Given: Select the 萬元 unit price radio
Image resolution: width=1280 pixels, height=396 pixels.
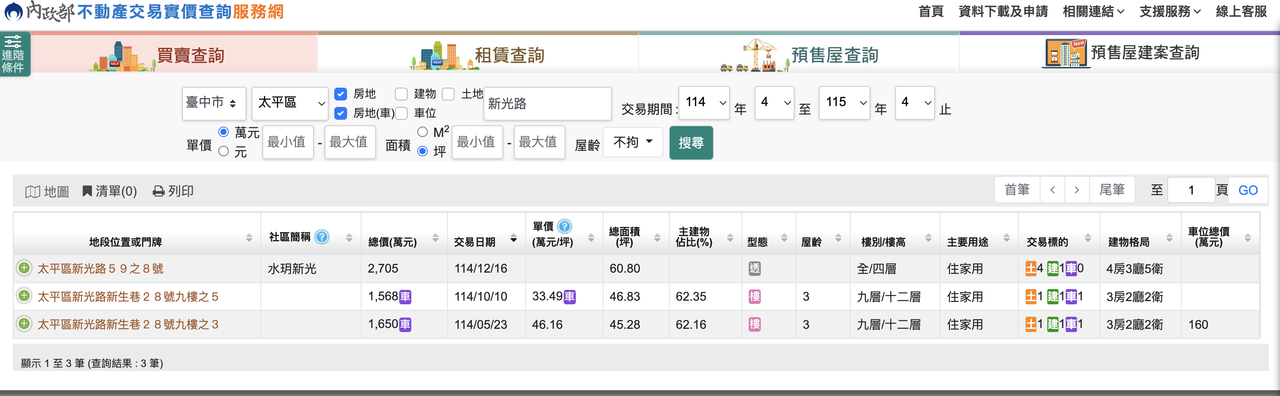Looking at the screenshot, I should pyautogui.click(x=223, y=132).
